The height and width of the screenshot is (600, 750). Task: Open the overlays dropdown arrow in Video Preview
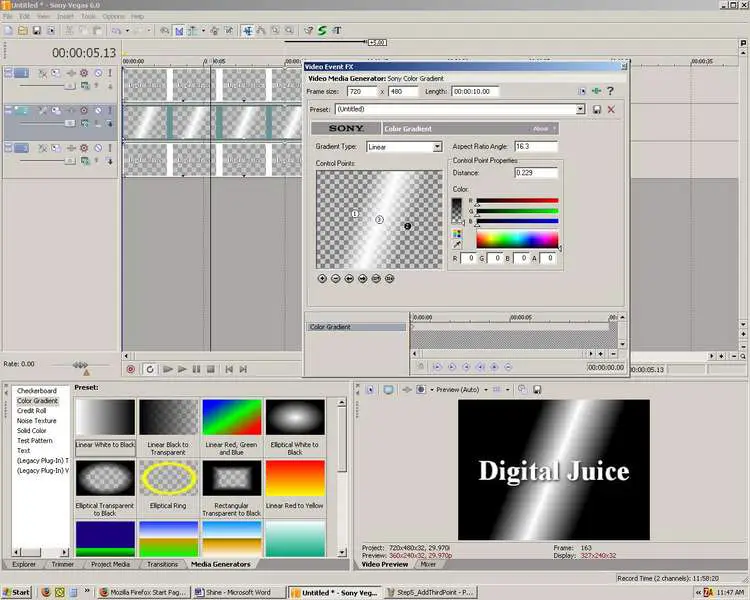[507, 390]
